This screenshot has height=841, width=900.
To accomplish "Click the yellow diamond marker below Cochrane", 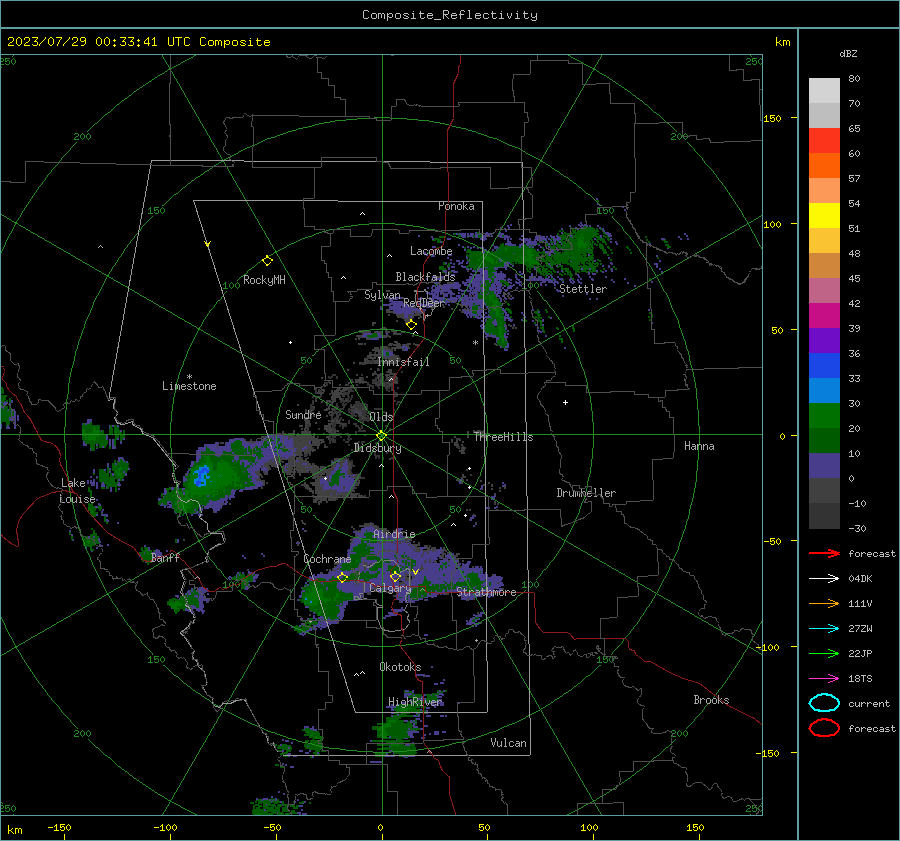I will (343, 577).
